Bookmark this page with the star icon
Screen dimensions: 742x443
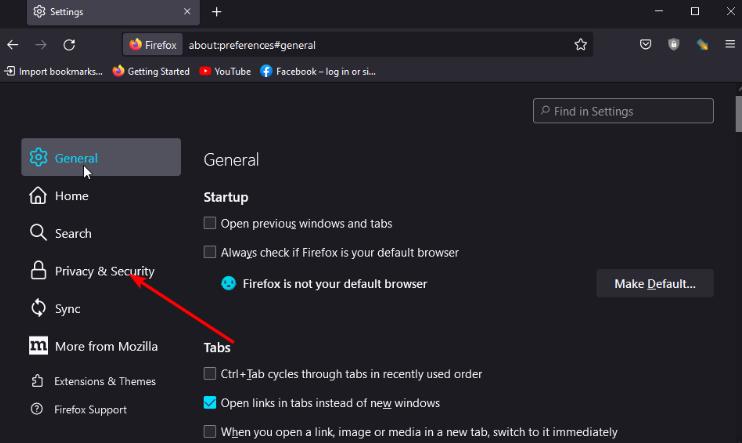581,44
